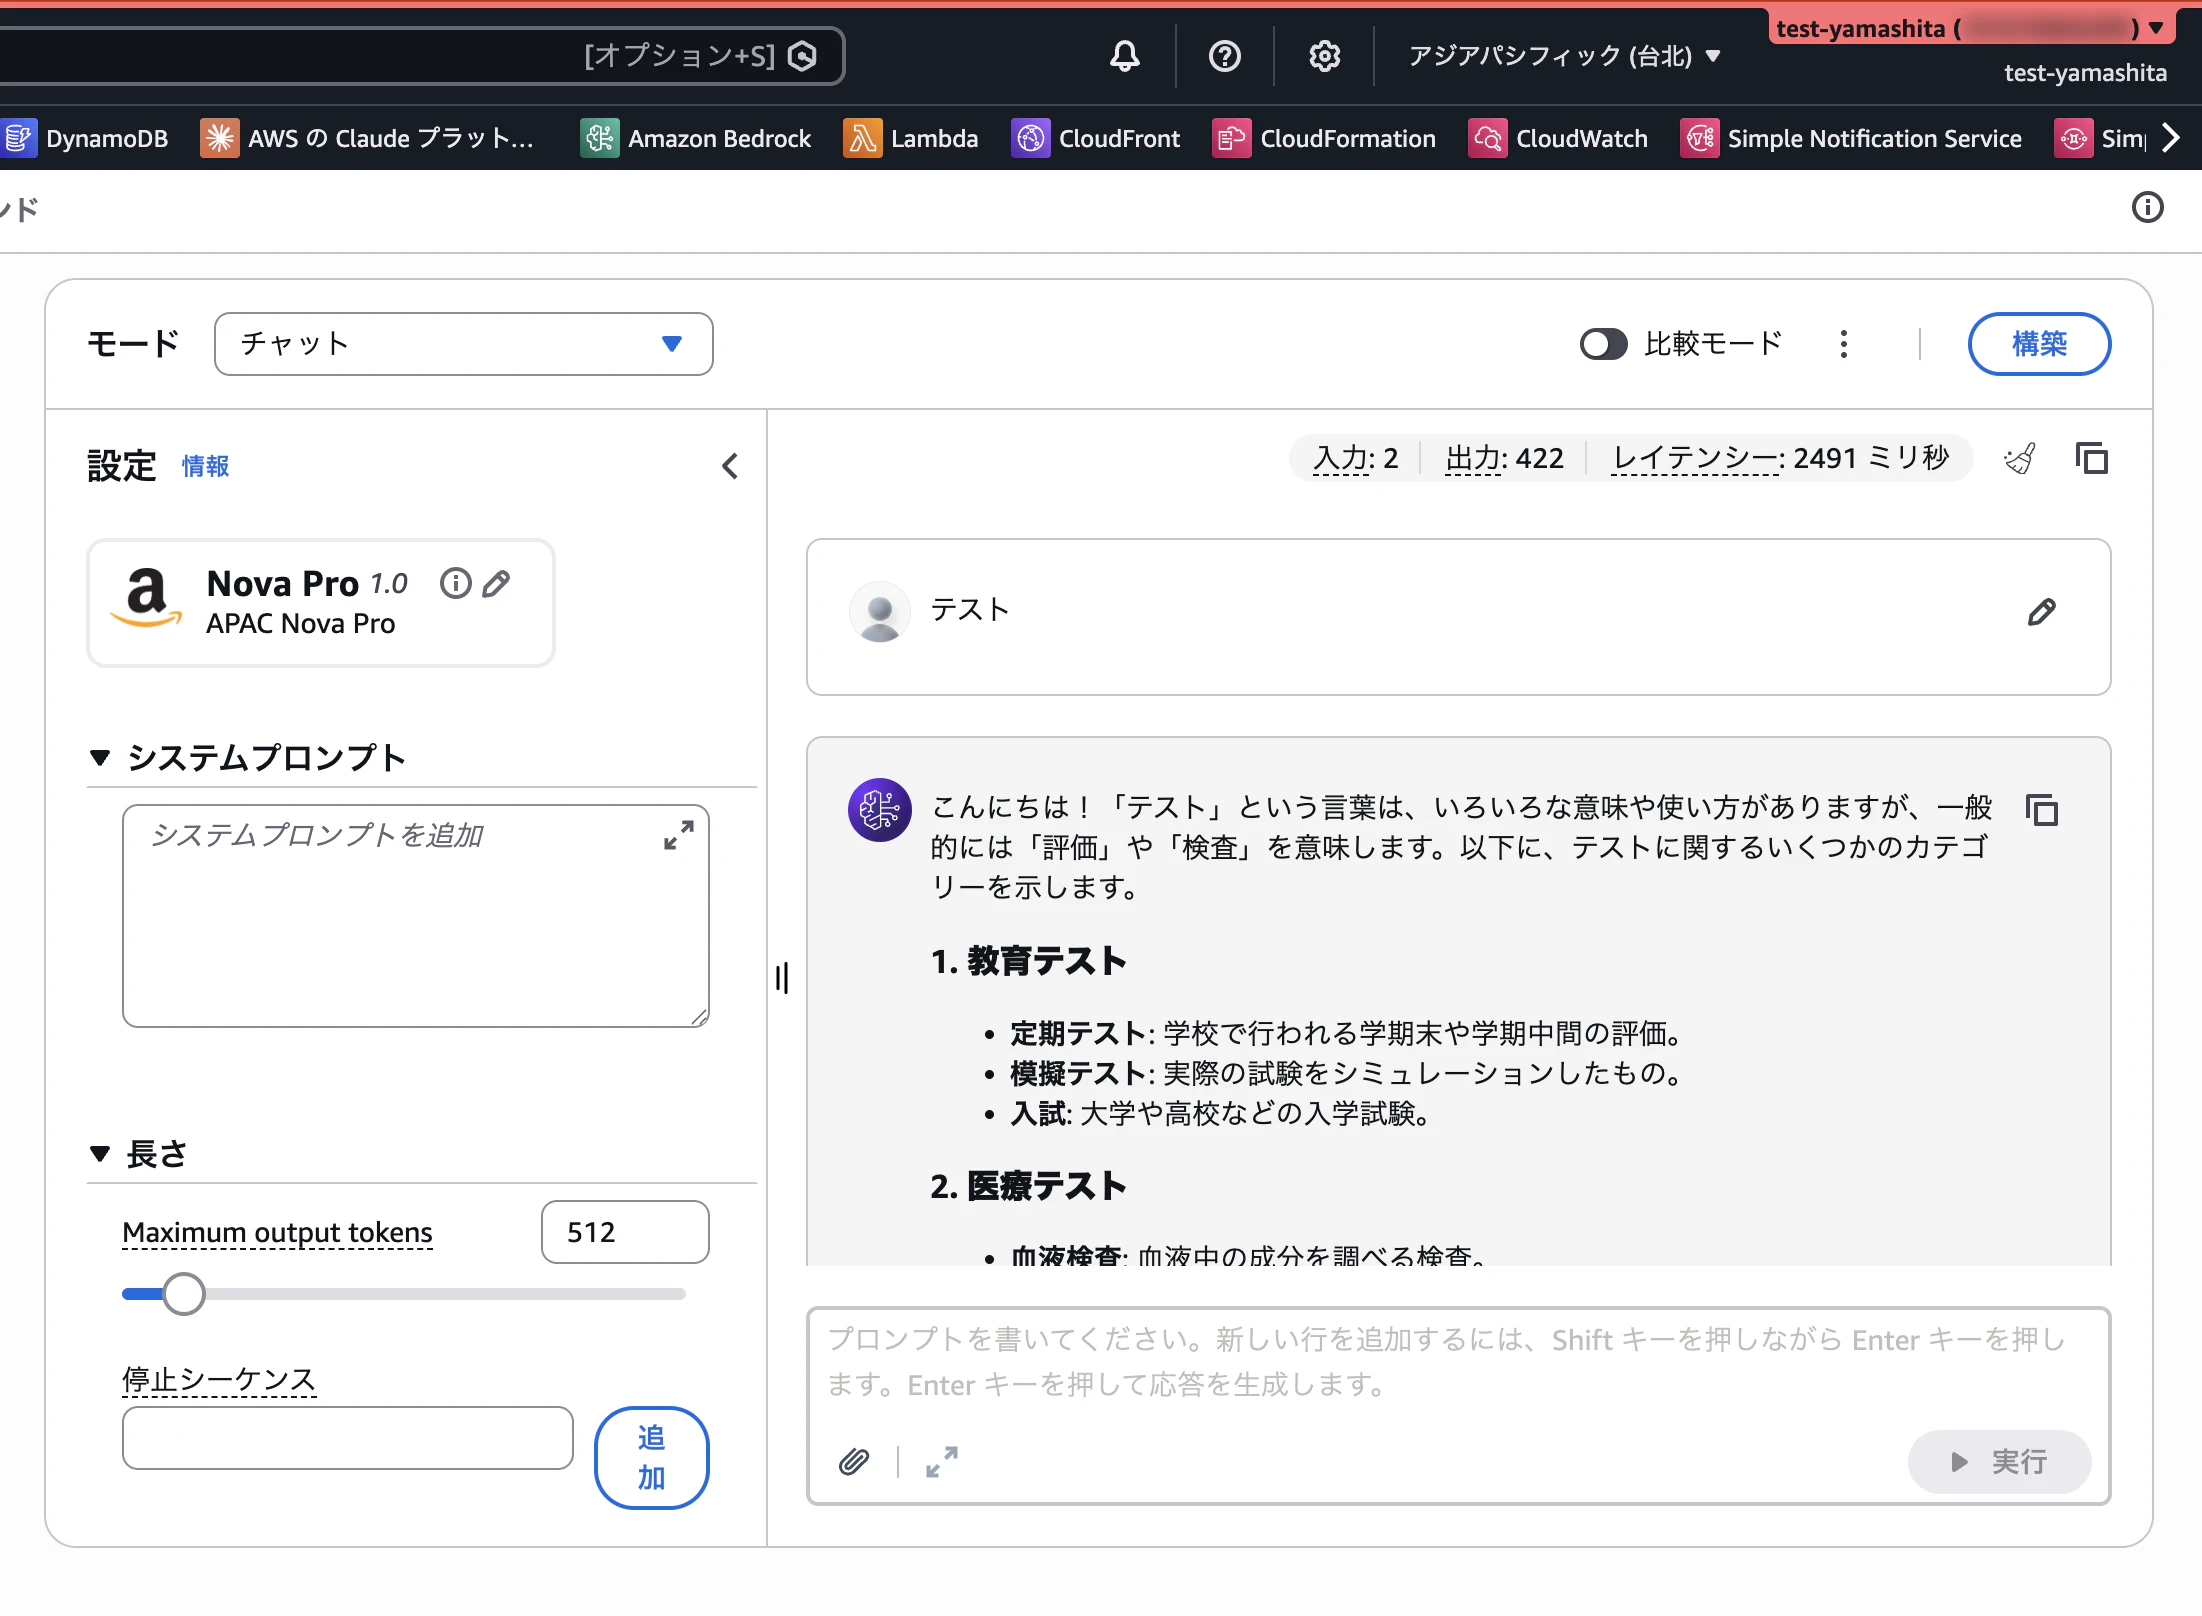Open the CloudWatch shortcut
Image resolution: width=2202 pixels, height=1616 pixels.
pyautogui.click(x=1558, y=138)
